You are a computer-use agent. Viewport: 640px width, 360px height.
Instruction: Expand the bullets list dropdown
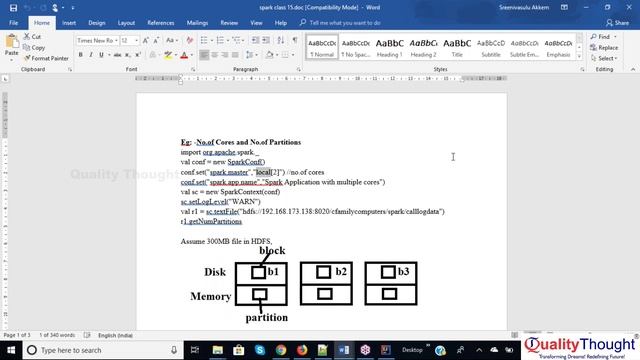[x=212, y=40]
